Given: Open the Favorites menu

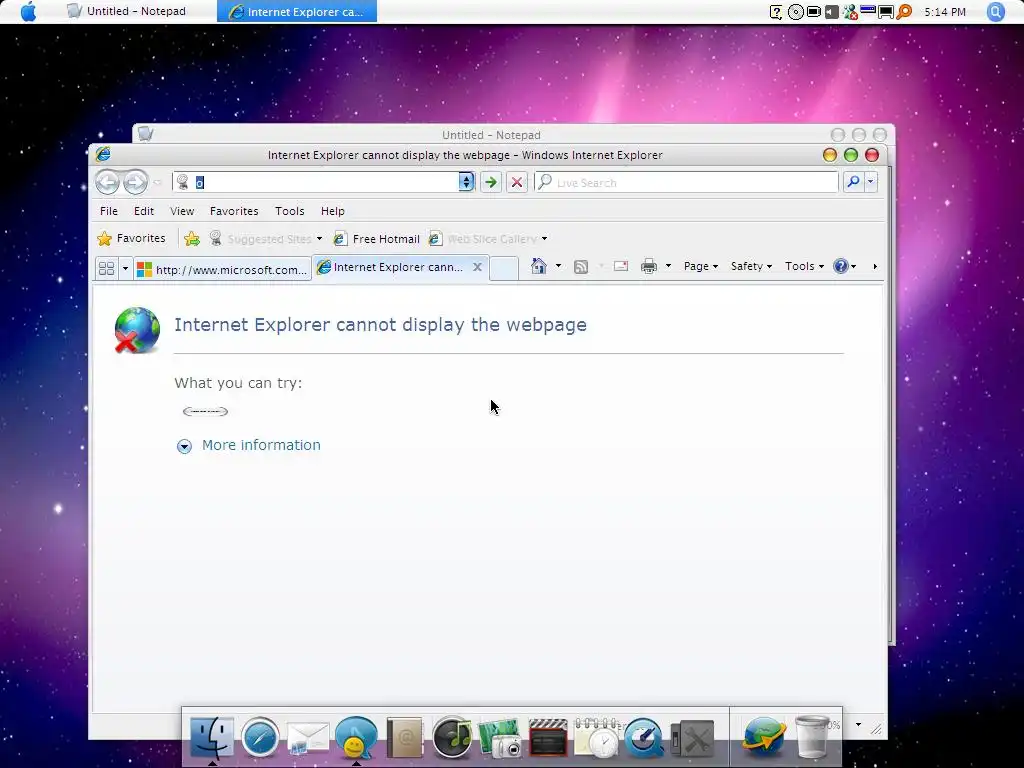Looking at the screenshot, I should [234, 211].
